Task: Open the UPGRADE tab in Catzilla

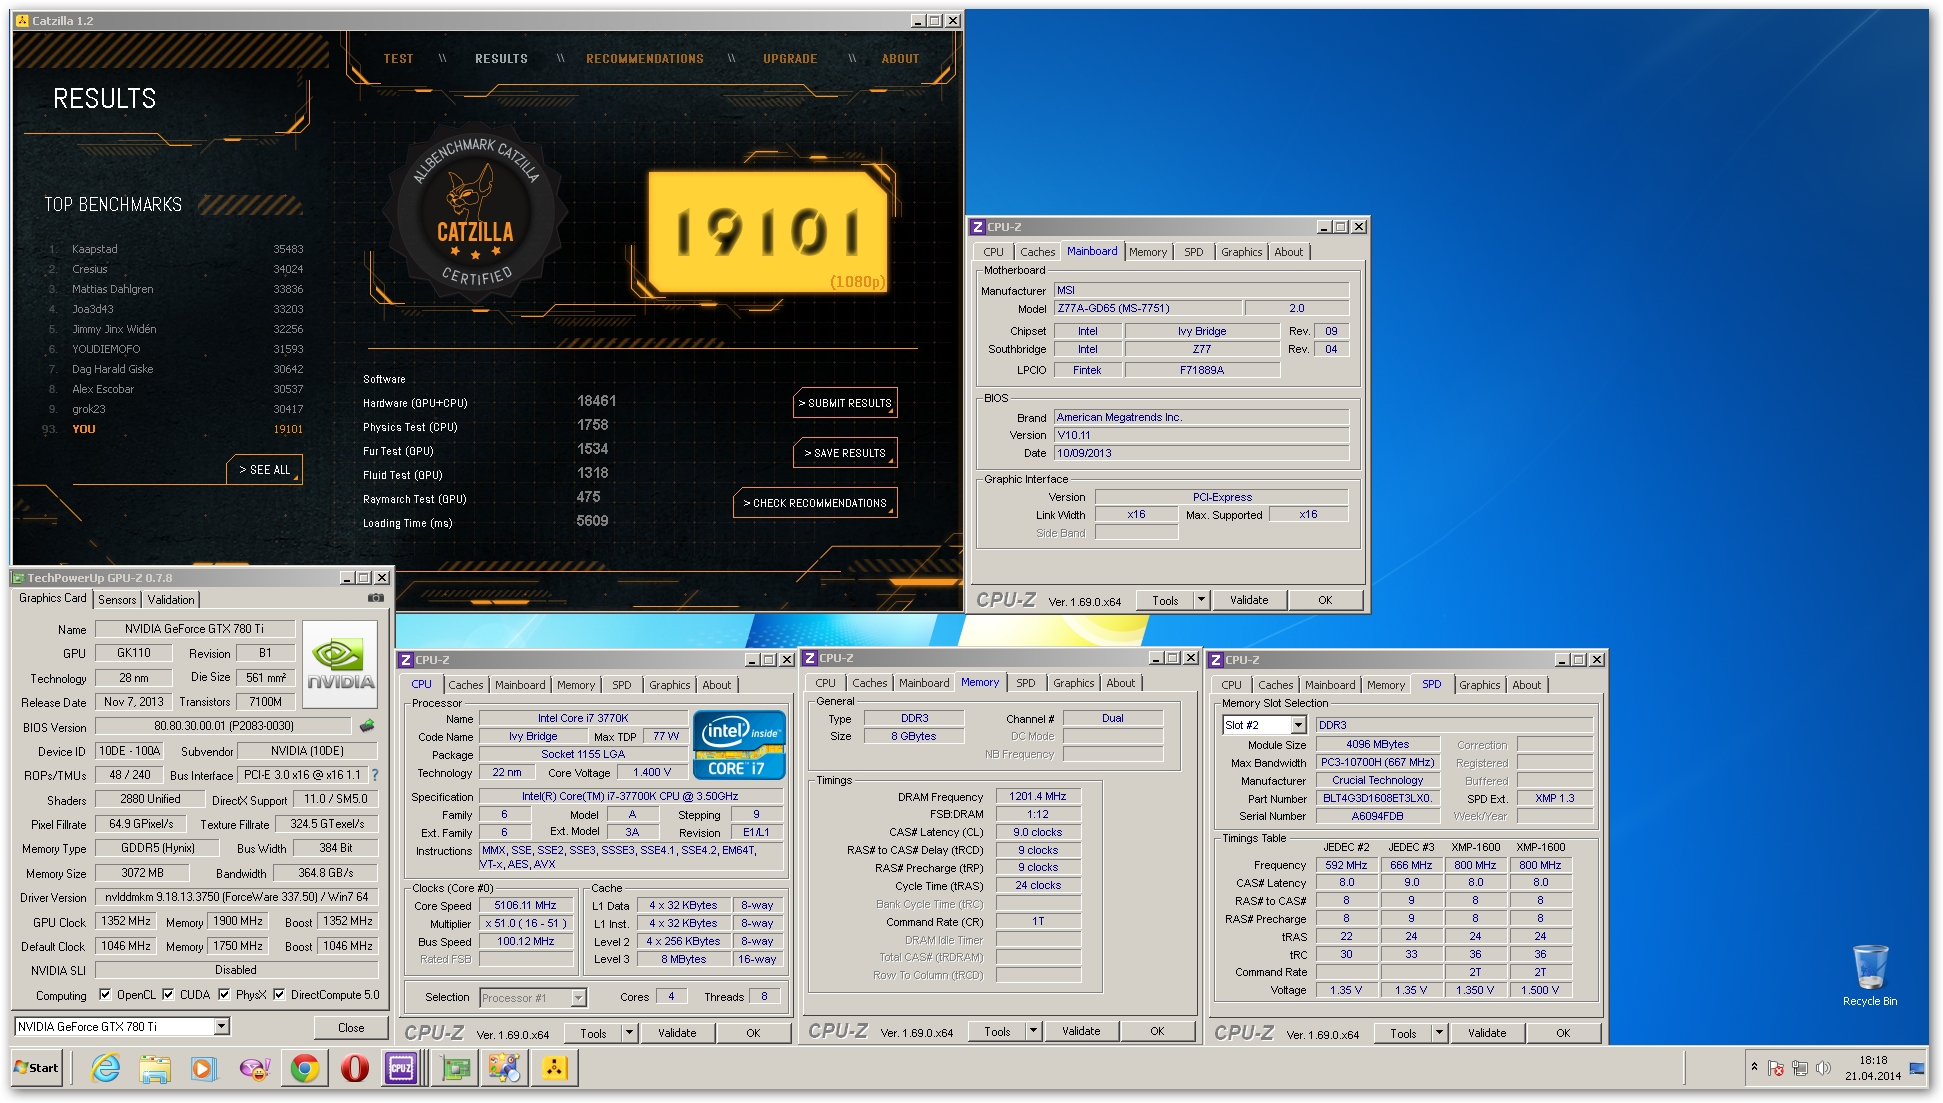Action: tap(790, 59)
